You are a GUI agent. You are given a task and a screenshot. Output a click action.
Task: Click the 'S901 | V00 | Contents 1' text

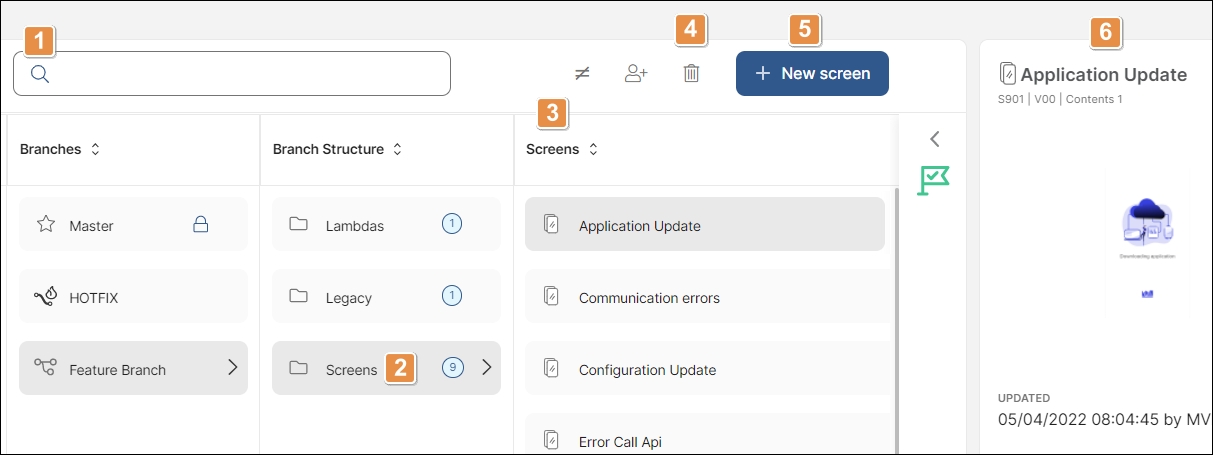click(1060, 99)
